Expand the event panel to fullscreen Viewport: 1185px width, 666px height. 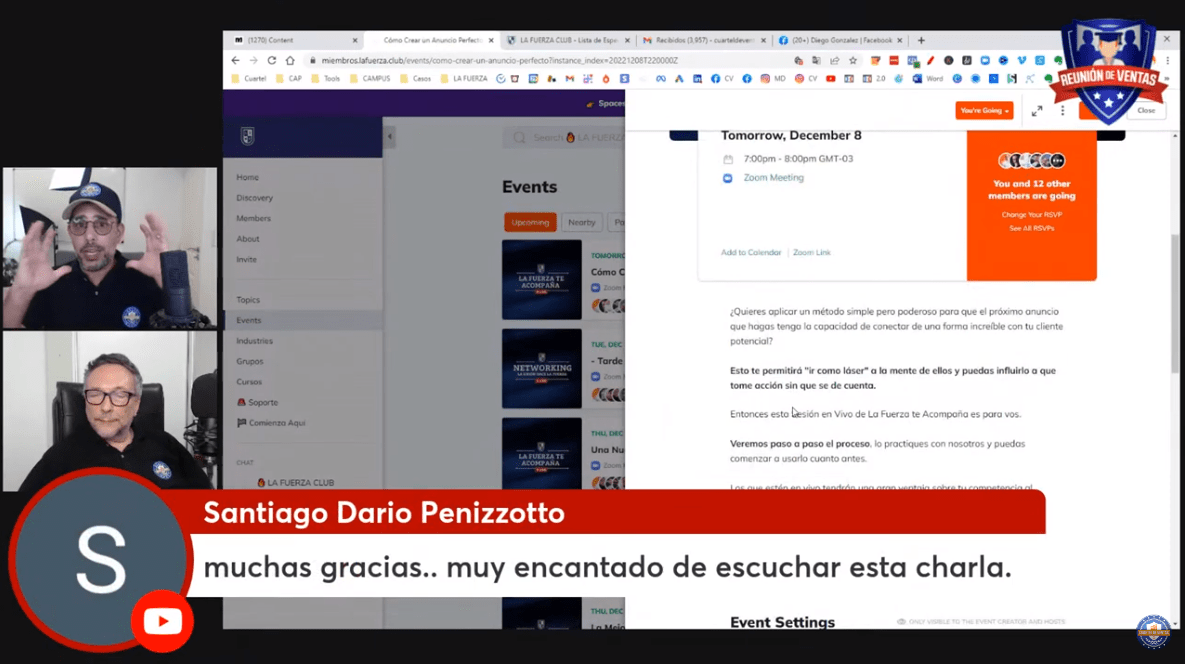(x=1037, y=111)
